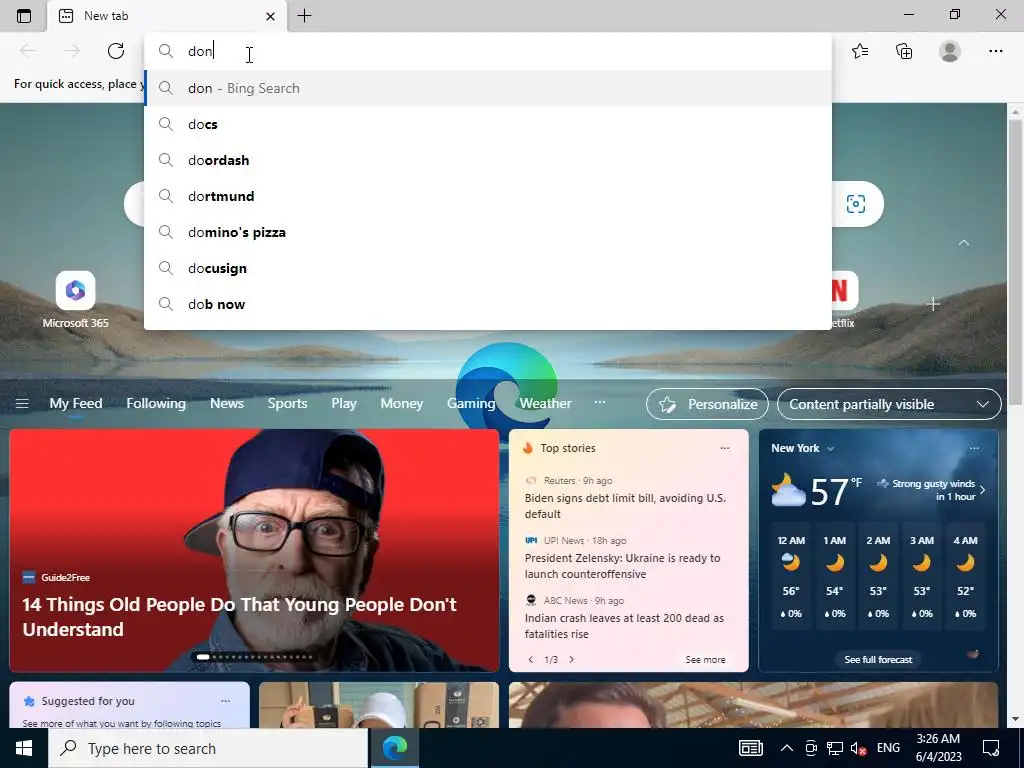Open the Collections icon
The height and width of the screenshot is (768, 1024).
tap(904, 51)
